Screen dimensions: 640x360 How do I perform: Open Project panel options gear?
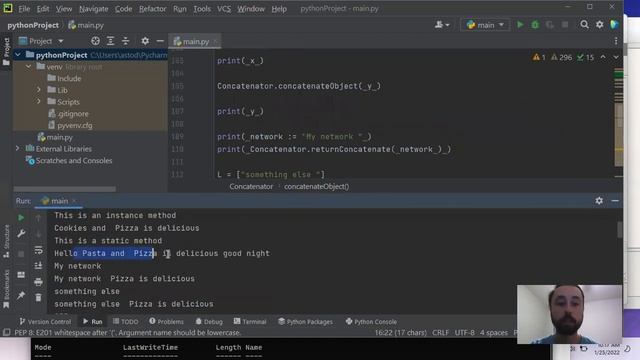pos(145,41)
